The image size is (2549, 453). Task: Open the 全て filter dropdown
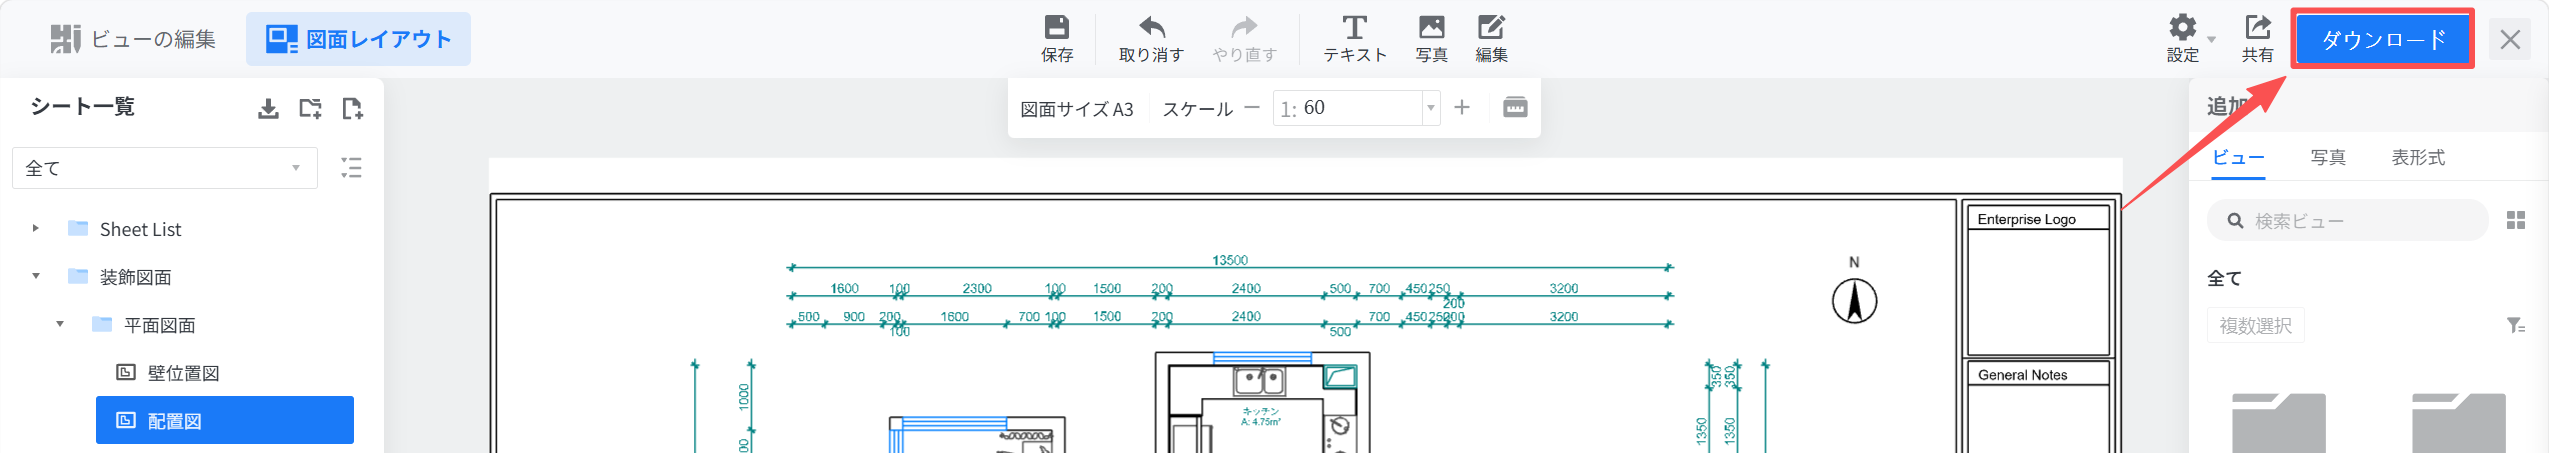tap(165, 168)
